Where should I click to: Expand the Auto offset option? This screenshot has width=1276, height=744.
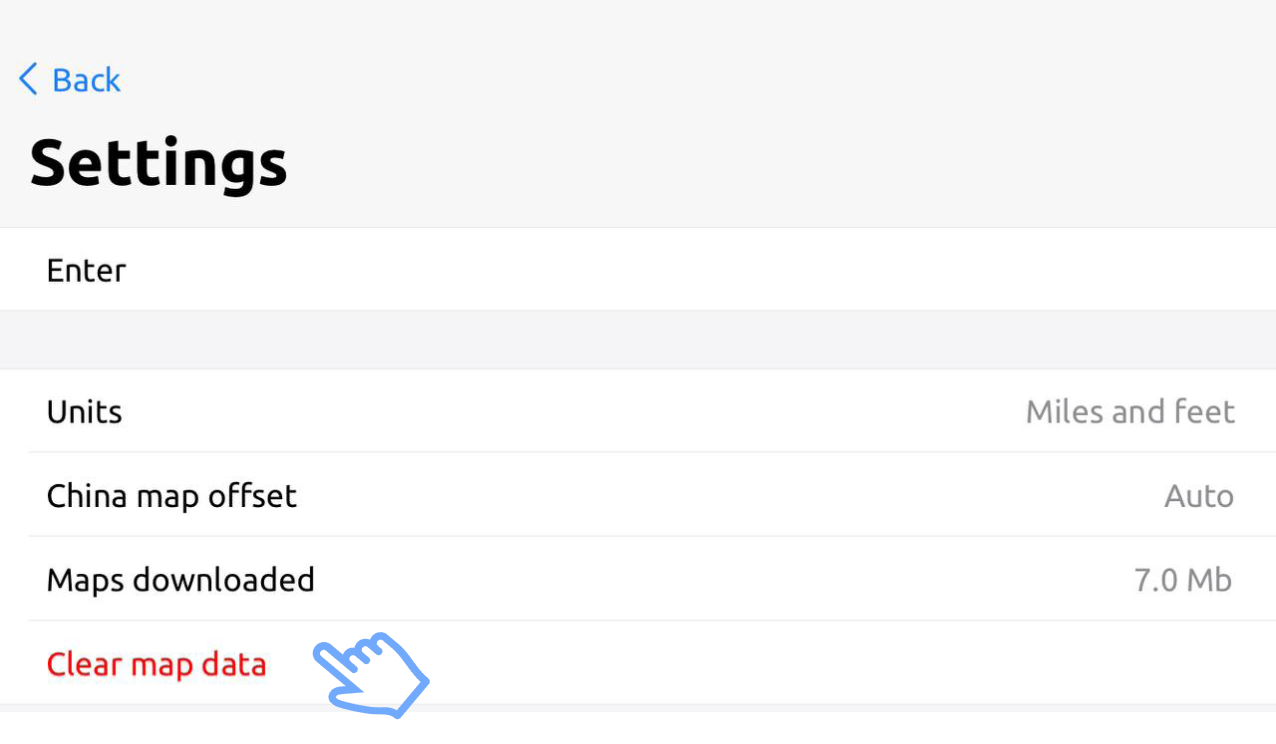pos(1198,496)
